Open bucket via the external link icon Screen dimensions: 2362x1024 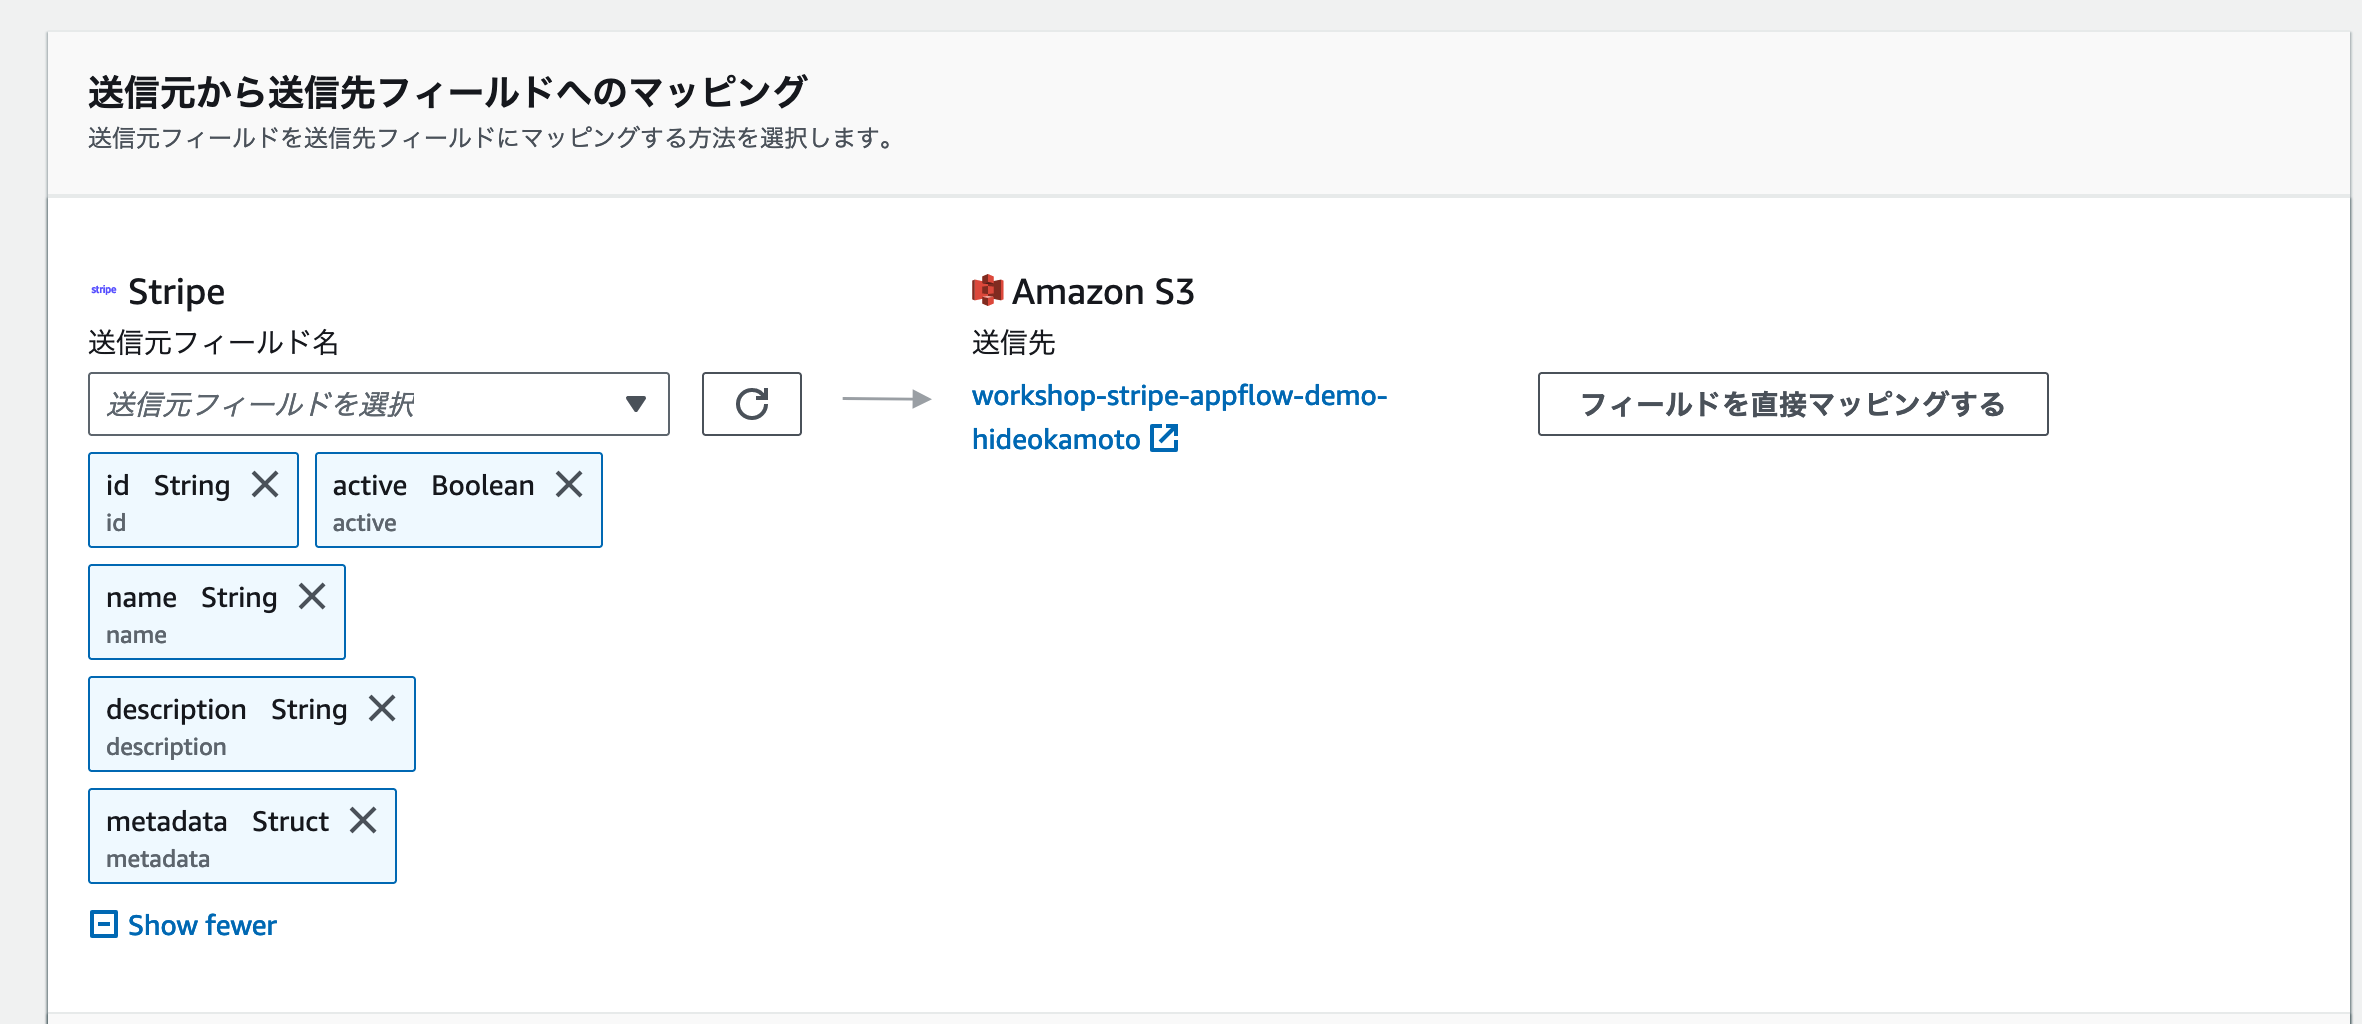tap(1165, 438)
